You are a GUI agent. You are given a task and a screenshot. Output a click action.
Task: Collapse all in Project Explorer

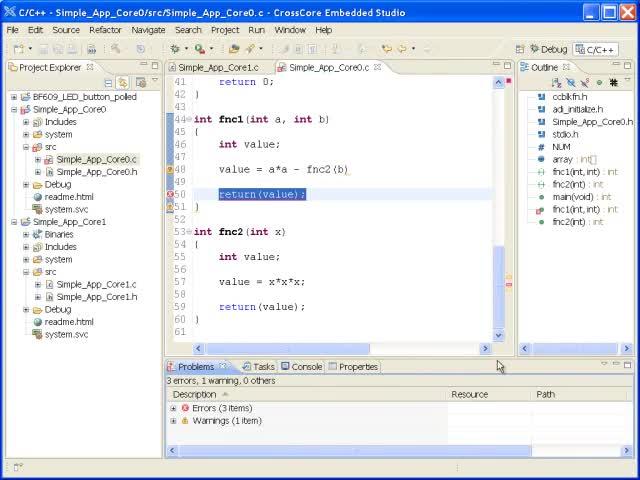(108, 83)
